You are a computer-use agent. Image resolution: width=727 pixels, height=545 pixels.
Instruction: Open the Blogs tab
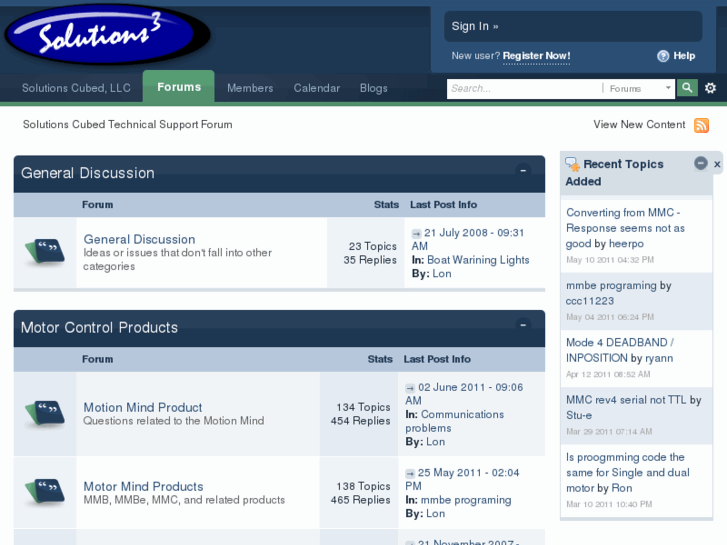[x=374, y=88]
